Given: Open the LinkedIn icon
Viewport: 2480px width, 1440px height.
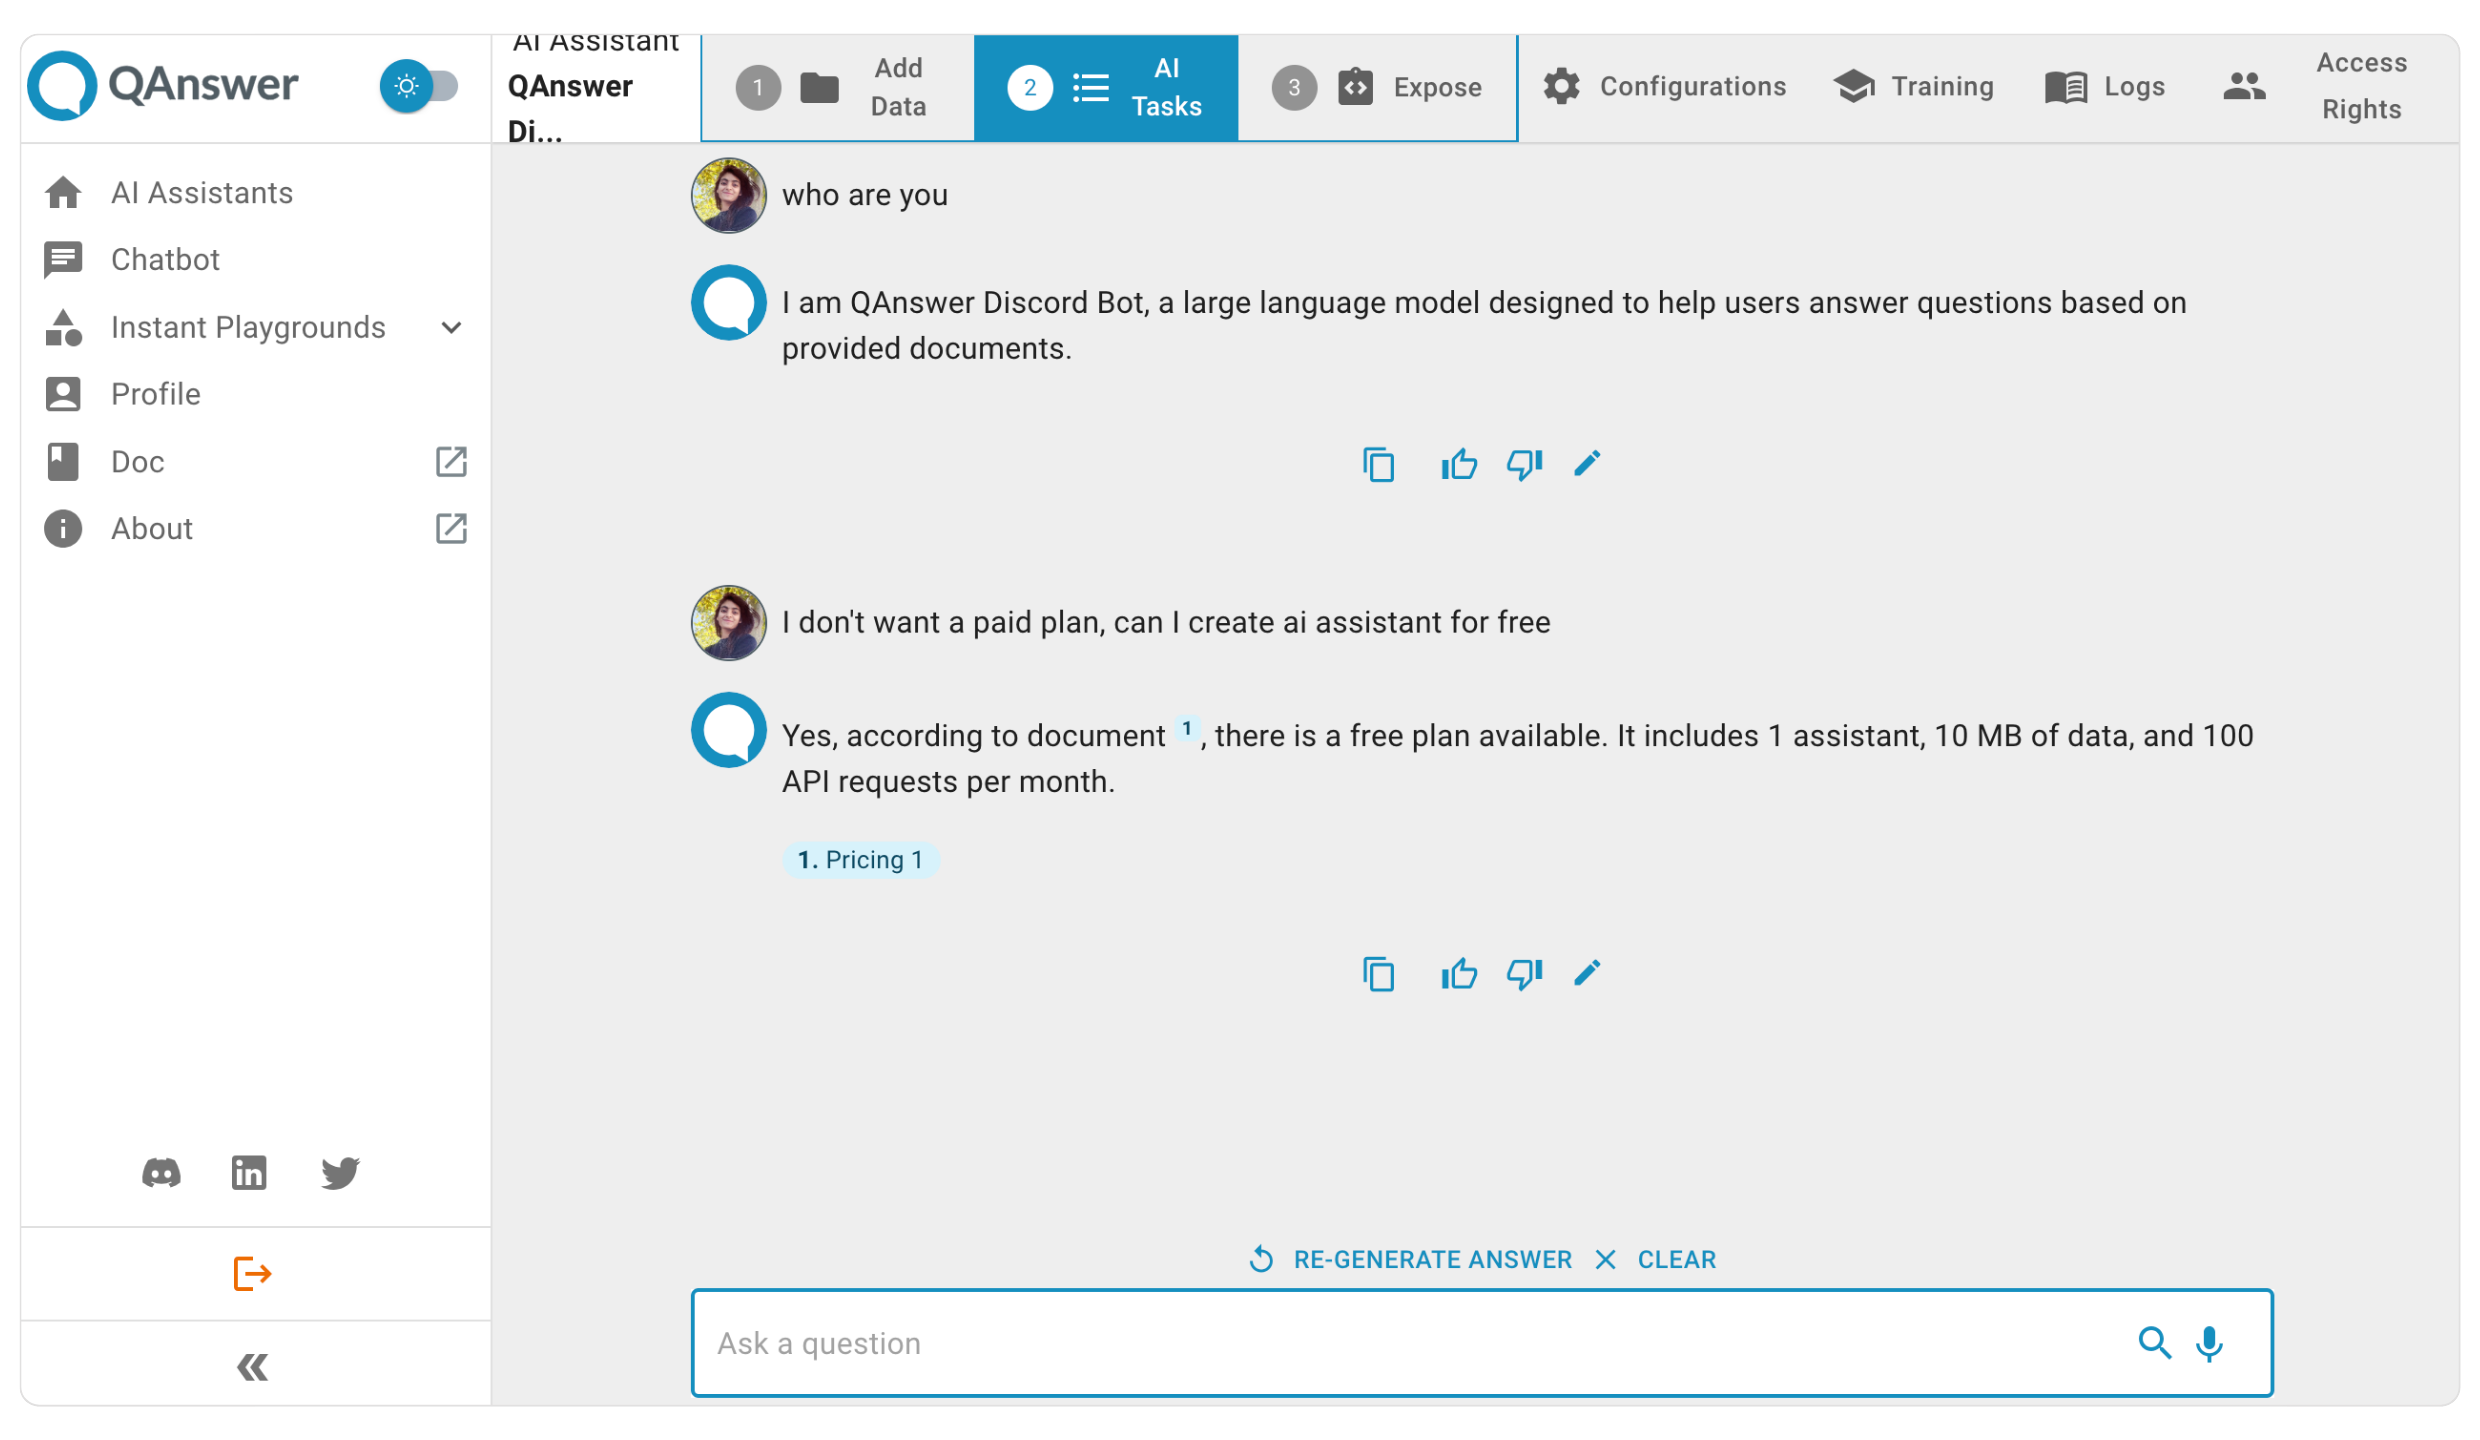Looking at the screenshot, I should (249, 1172).
